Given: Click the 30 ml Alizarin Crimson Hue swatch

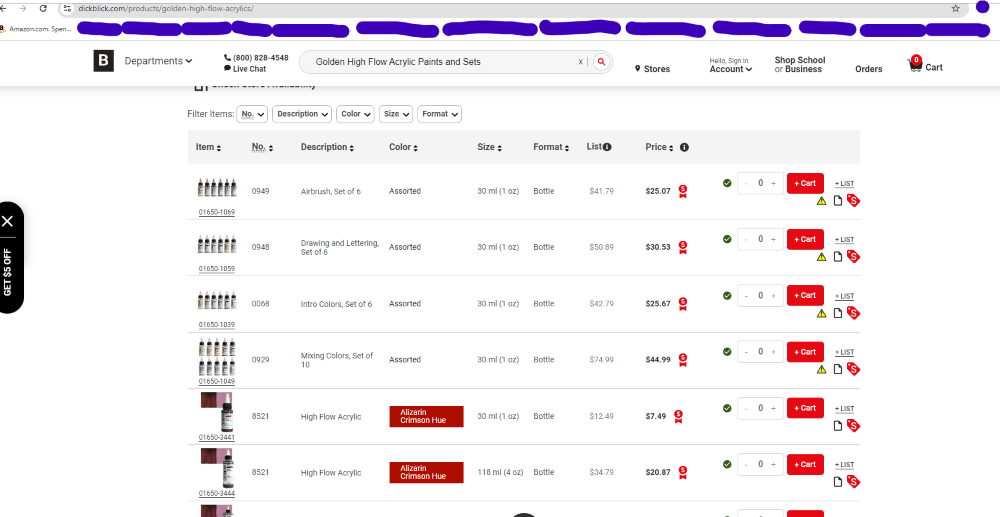Looking at the screenshot, I should pyautogui.click(x=426, y=416).
